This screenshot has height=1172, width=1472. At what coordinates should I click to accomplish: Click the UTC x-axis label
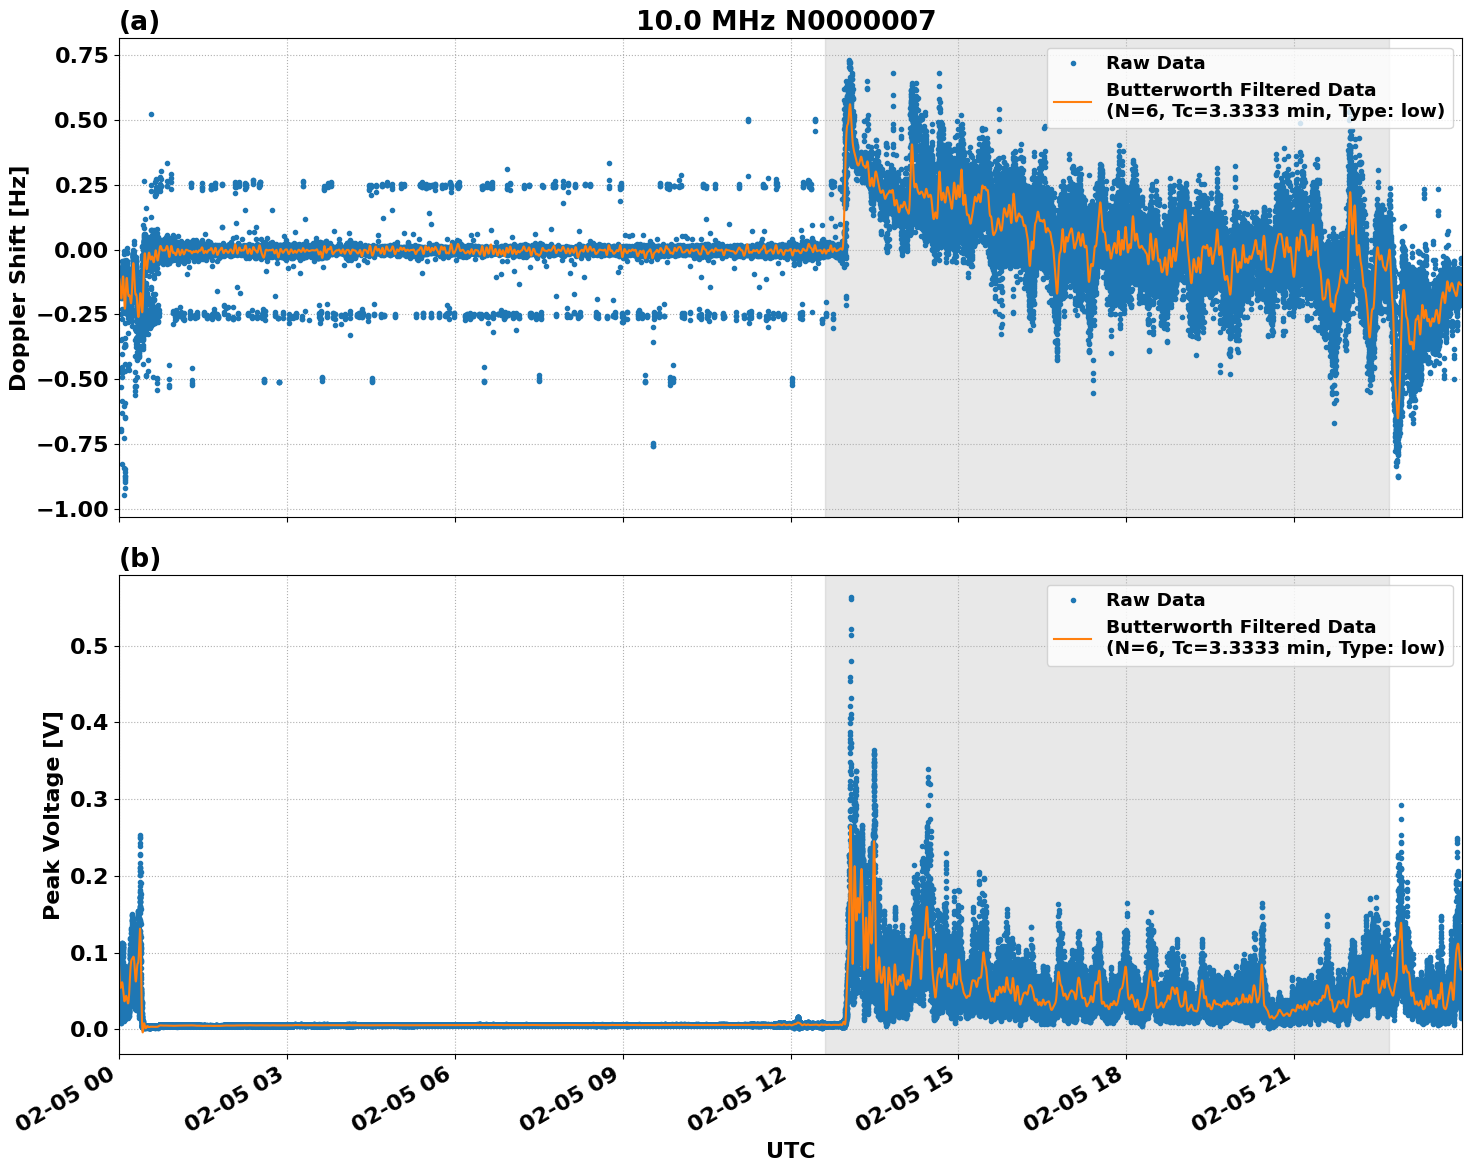[x=790, y=1151]
